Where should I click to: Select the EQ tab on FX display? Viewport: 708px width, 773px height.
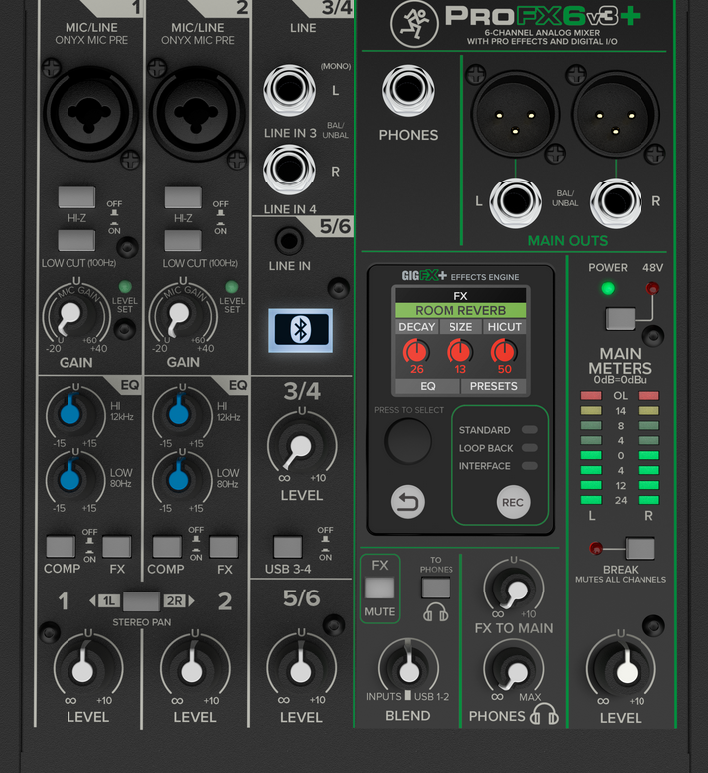click(x=427, y=386)
